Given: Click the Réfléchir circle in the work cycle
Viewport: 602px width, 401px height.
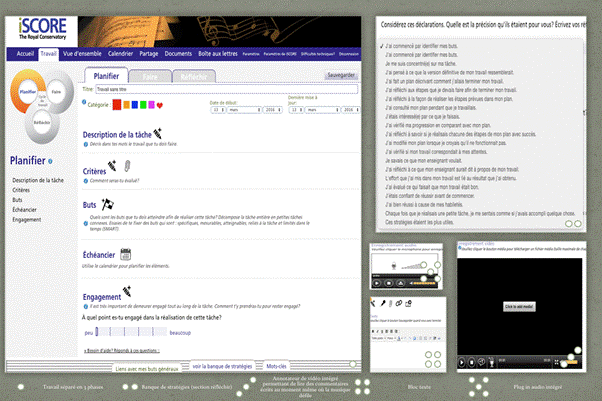Looking at the screenshot, I should coord(42,123).
